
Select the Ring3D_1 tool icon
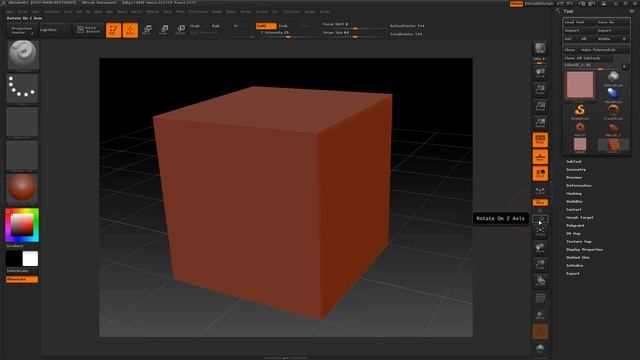point(613,128)
